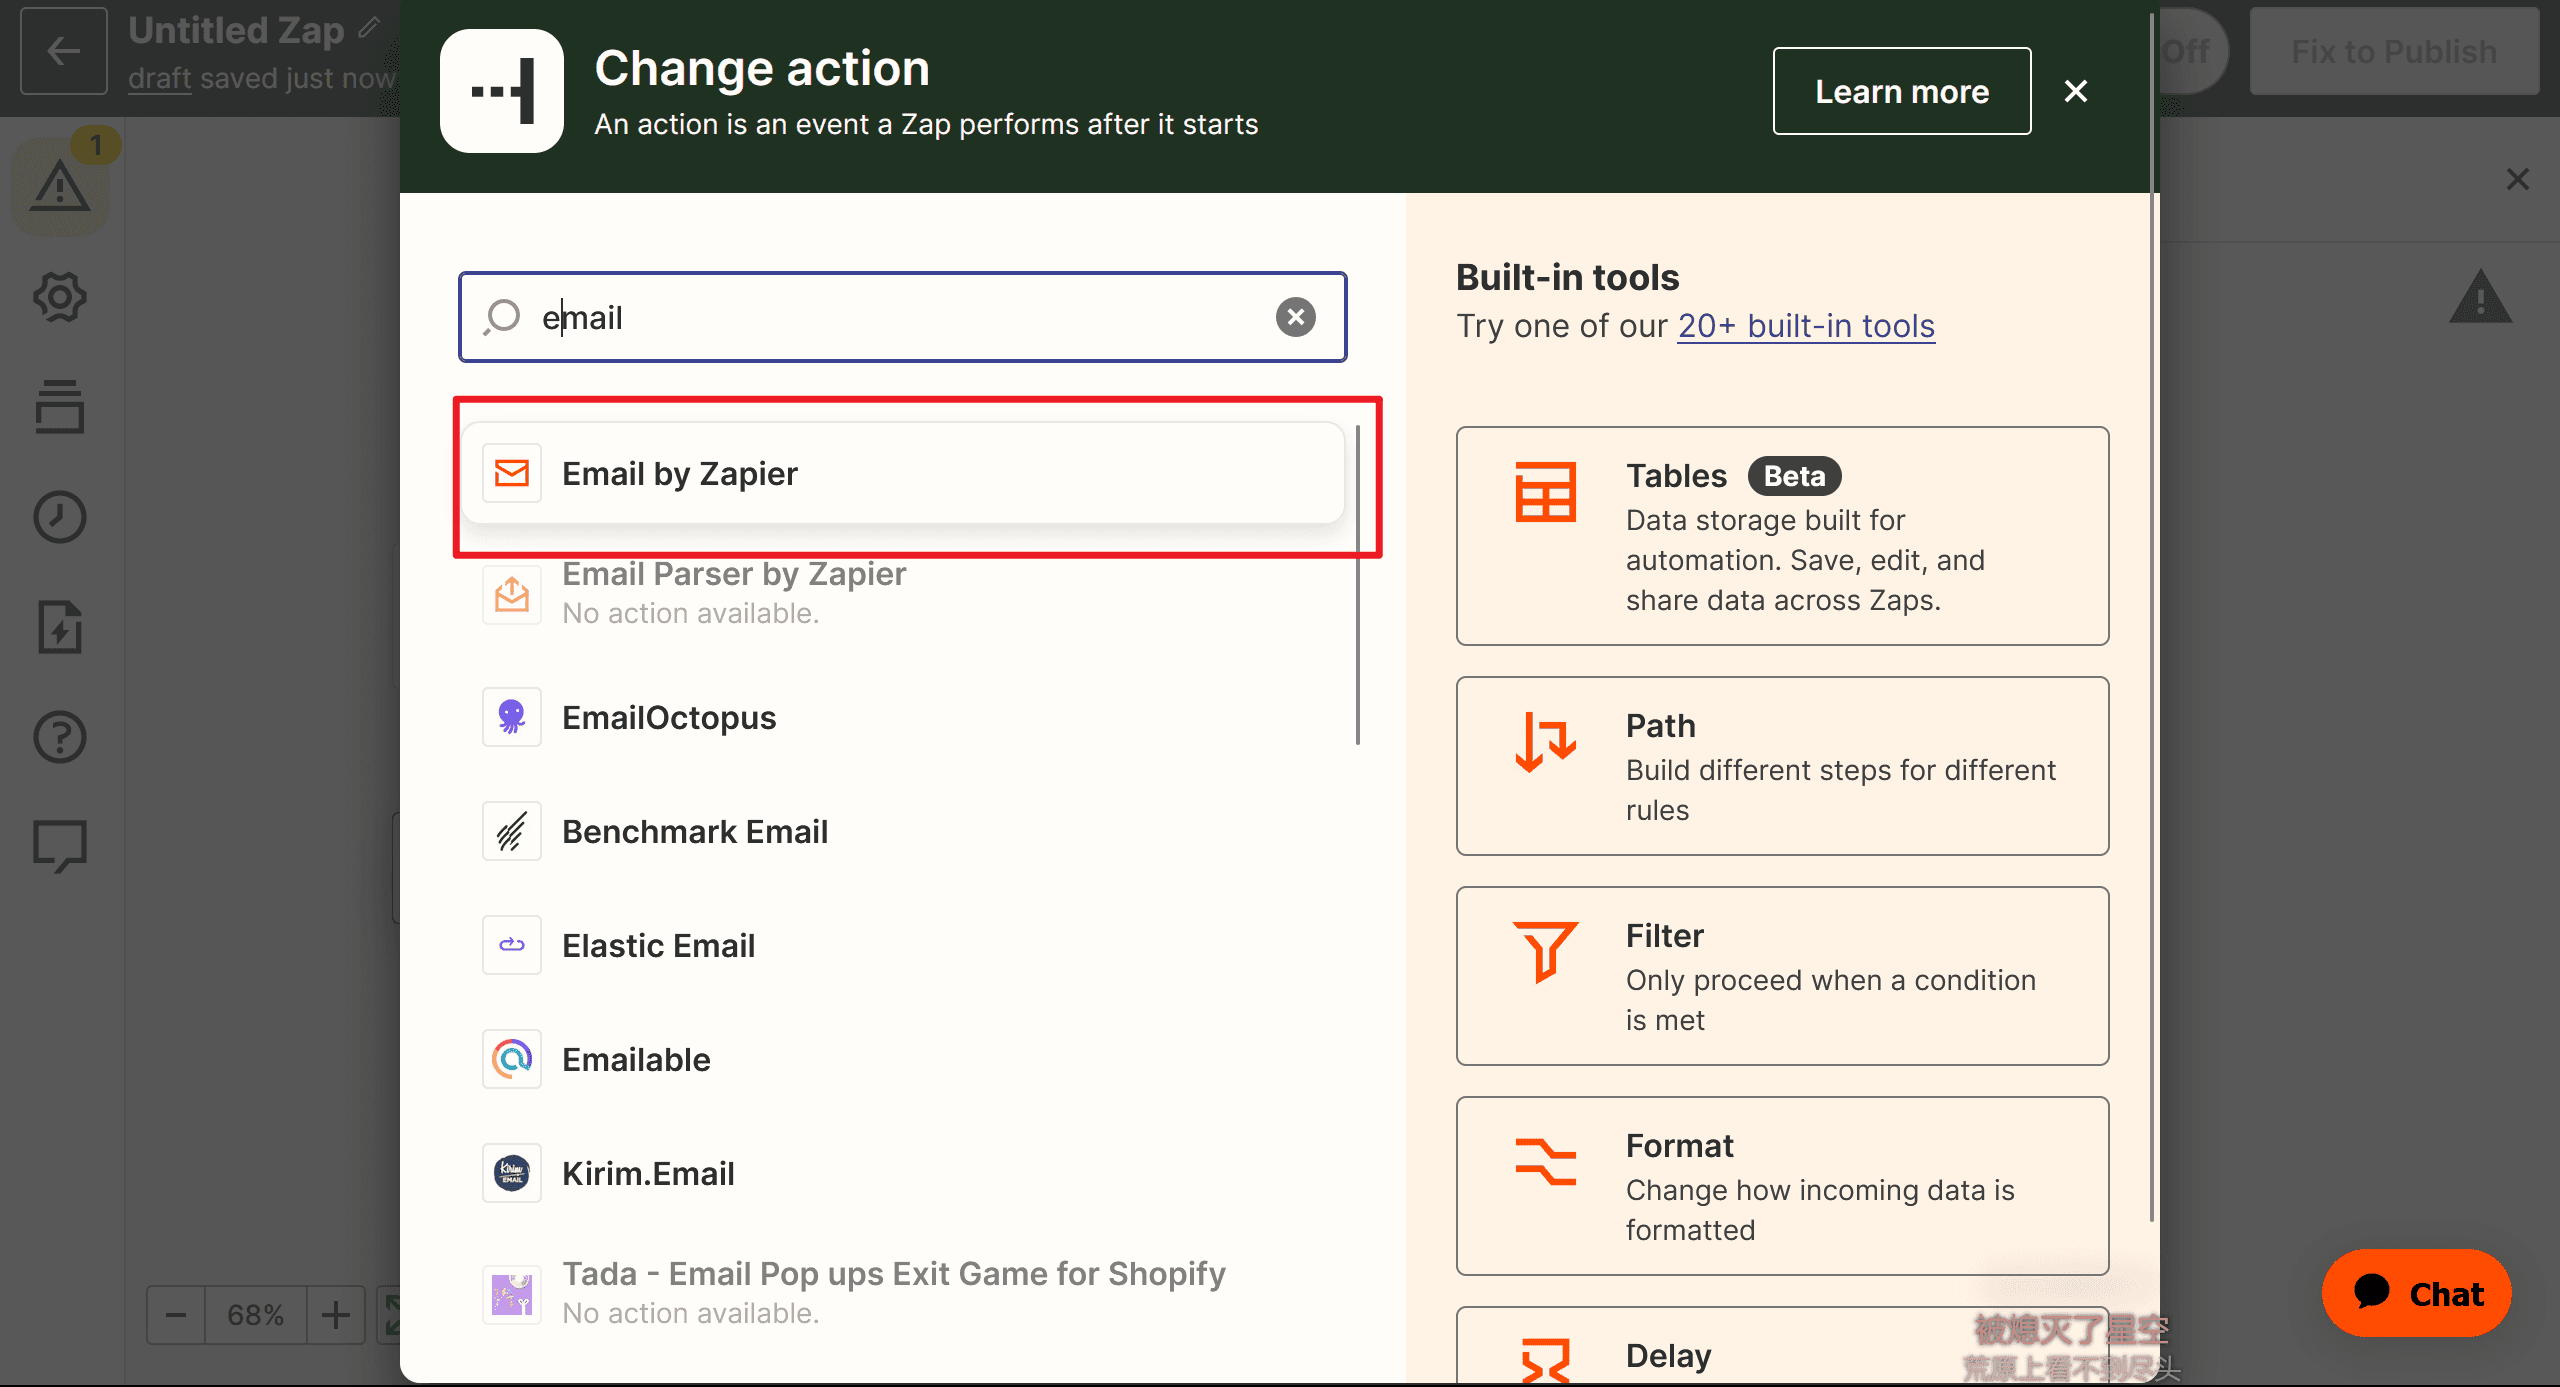Viewport: 2560px width, 1387px height.
Task: Open Zap settings gear icon in the sidebar
Action: pyautogui.click(x=60, y=297)
